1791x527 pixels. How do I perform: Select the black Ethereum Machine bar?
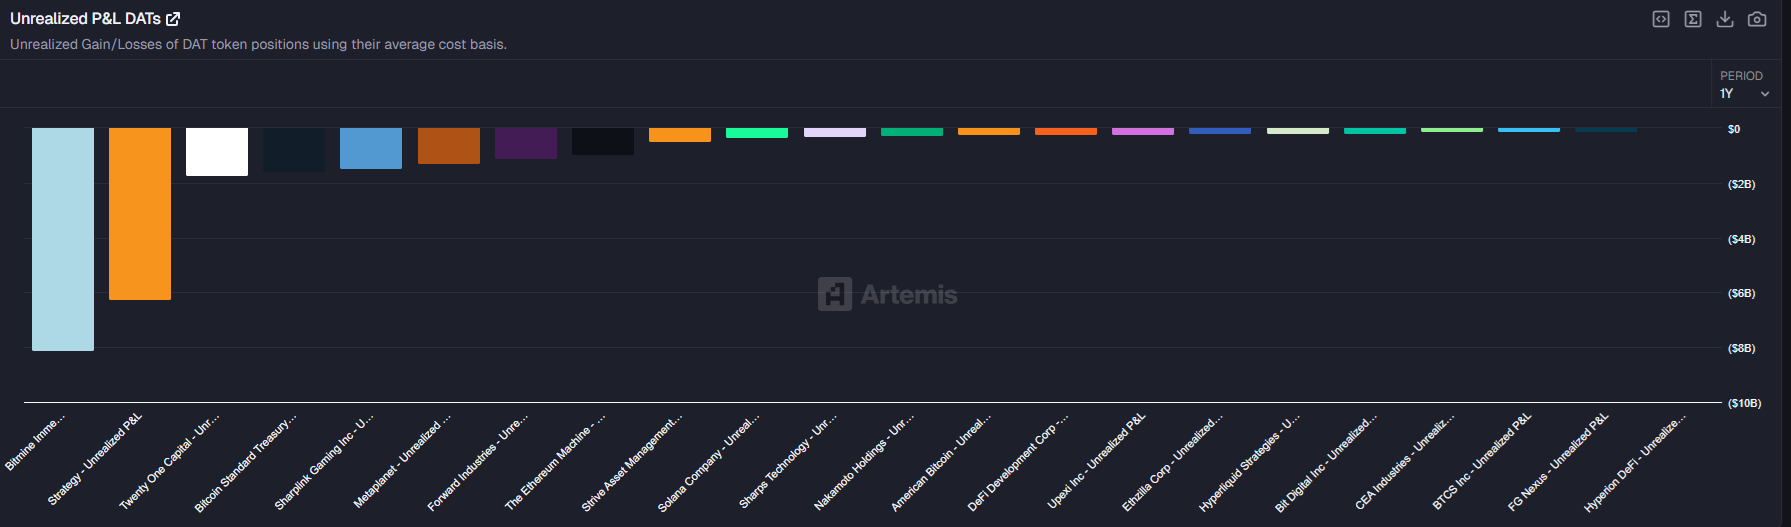coord(603,141)
